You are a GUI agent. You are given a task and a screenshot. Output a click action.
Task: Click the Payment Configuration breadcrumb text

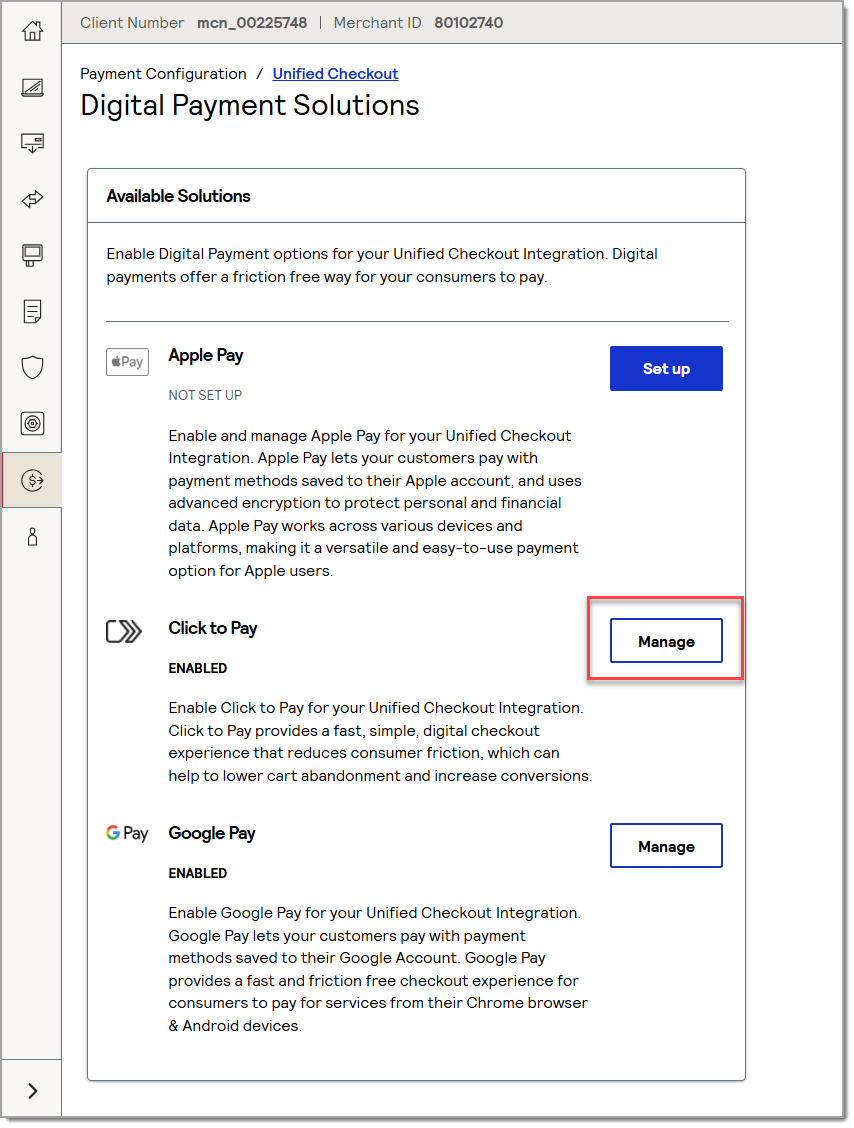(x=163, y=74)
